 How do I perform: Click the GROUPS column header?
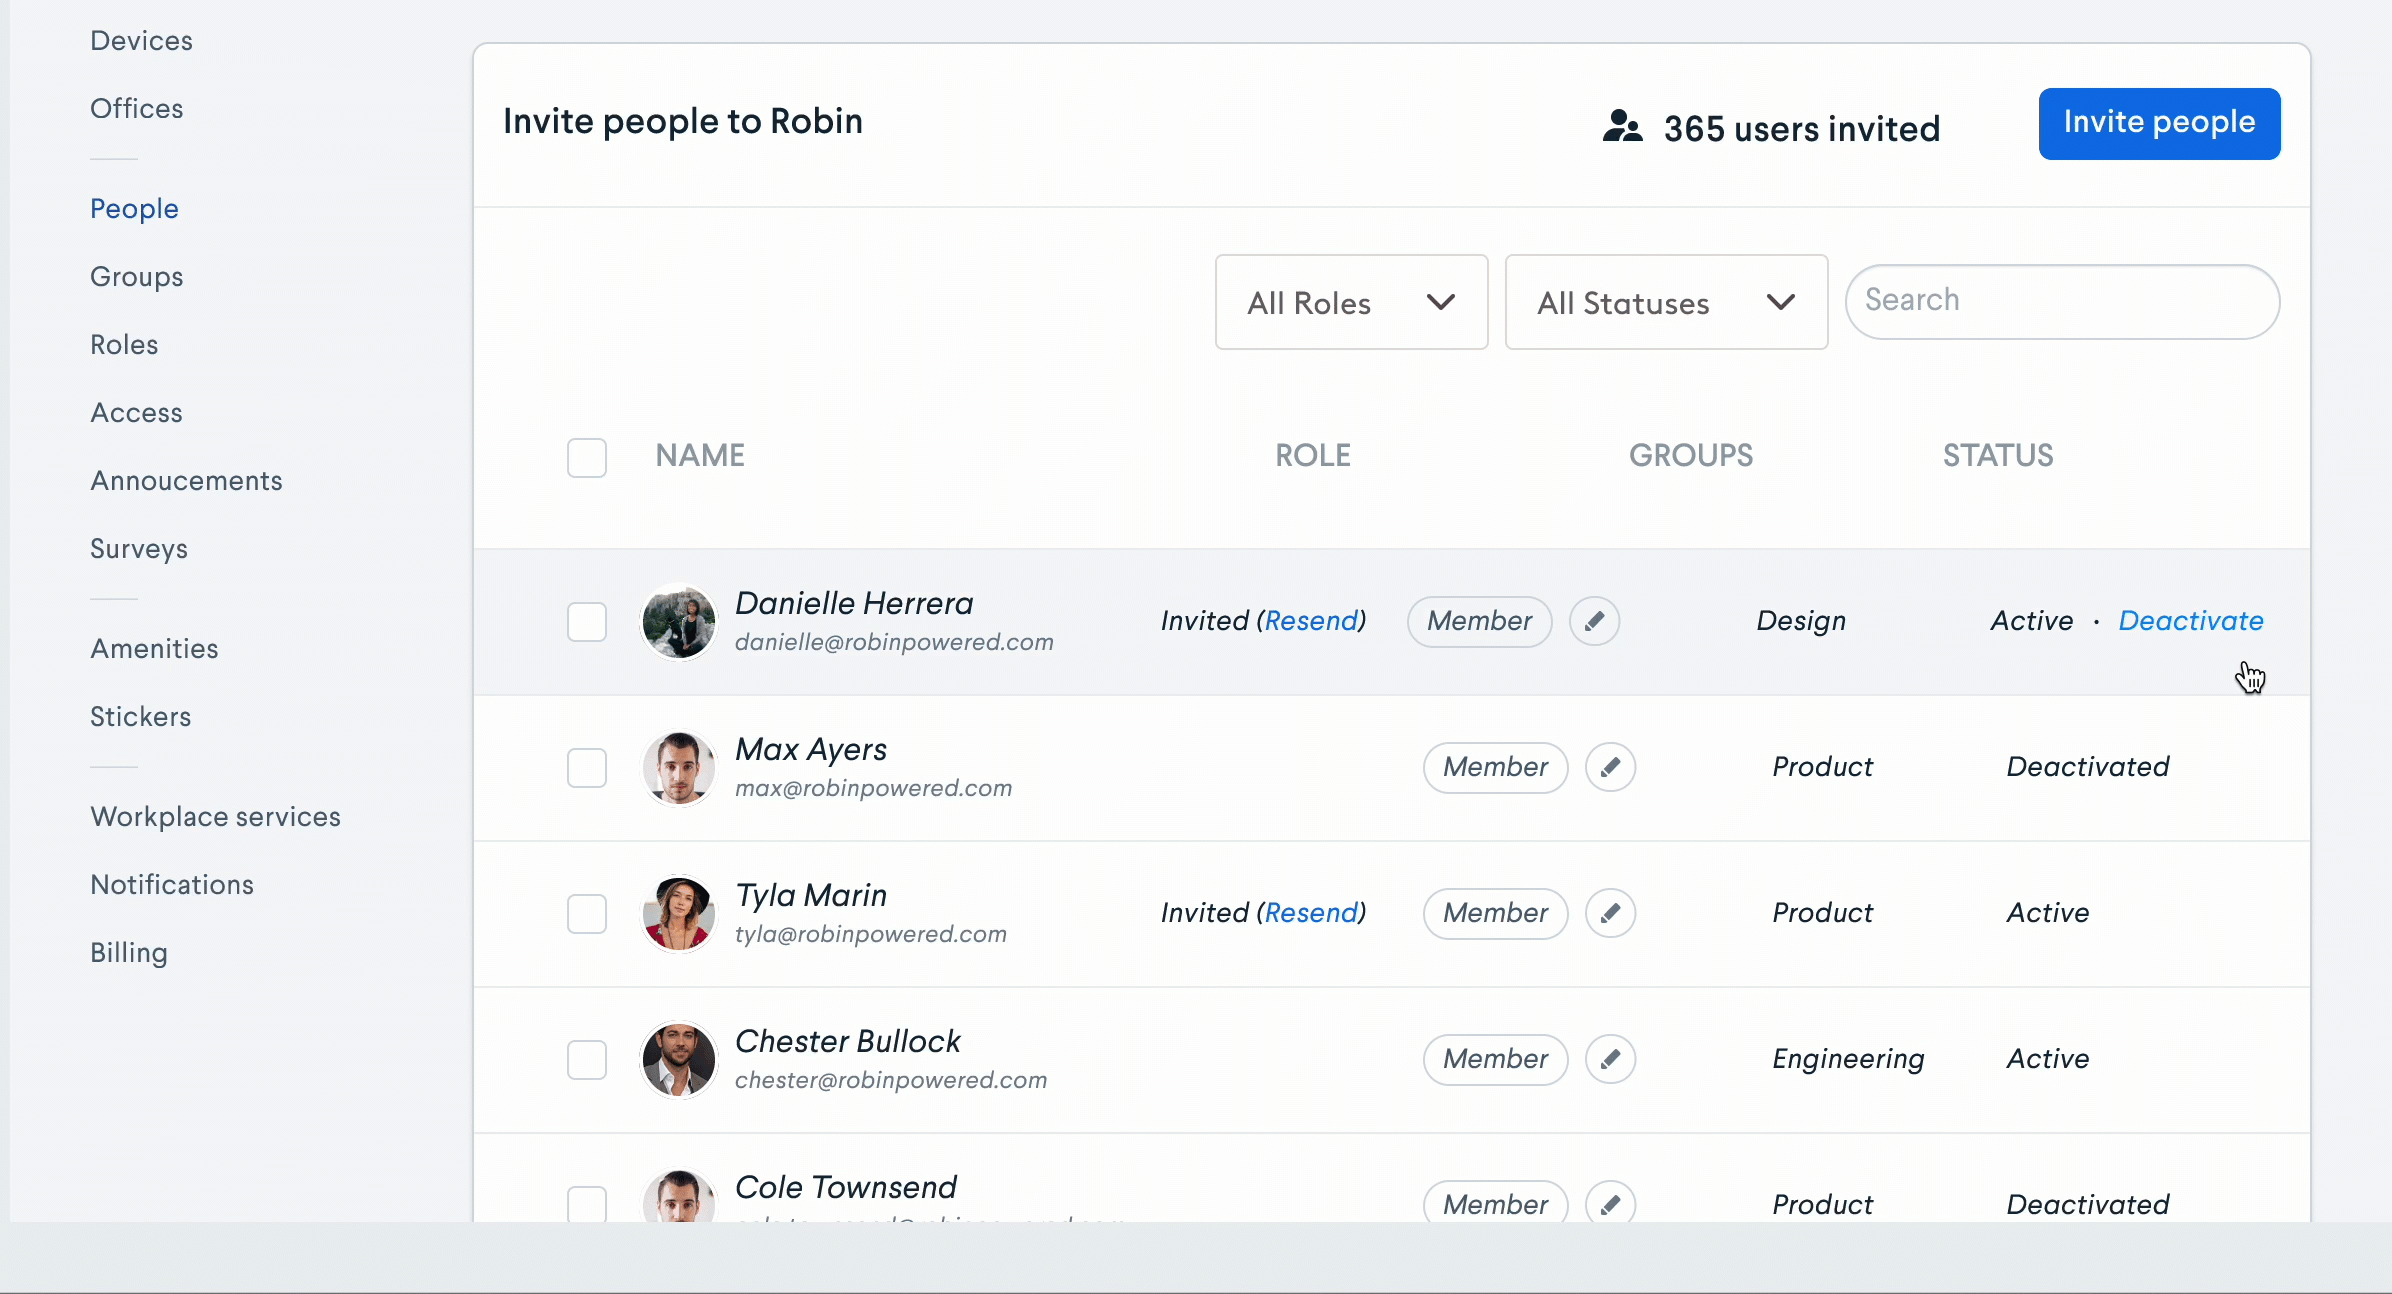pyautogui.click(x=1691, y=455)
